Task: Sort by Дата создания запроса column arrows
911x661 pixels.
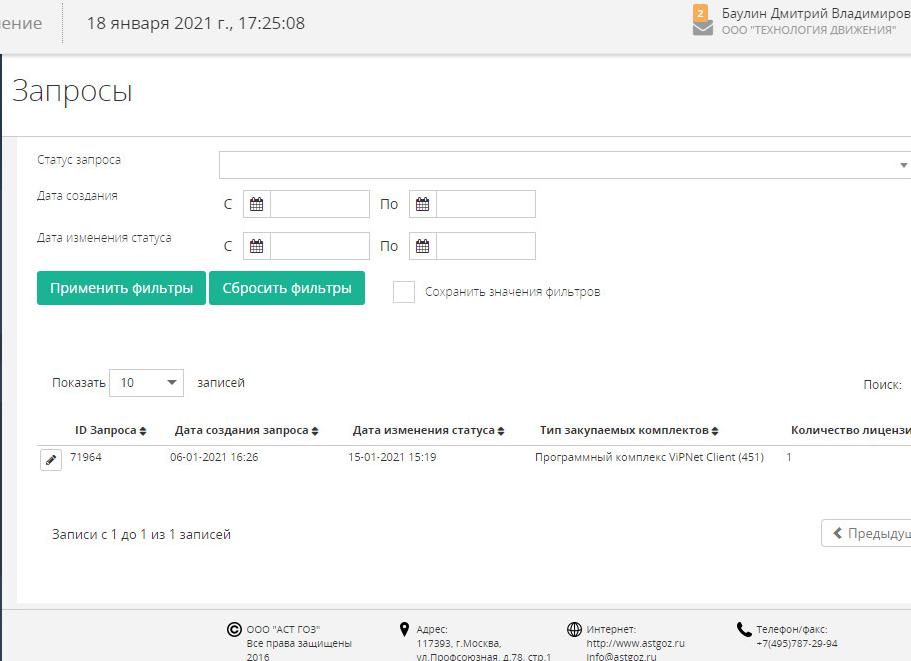Action: tap(315, 431)
